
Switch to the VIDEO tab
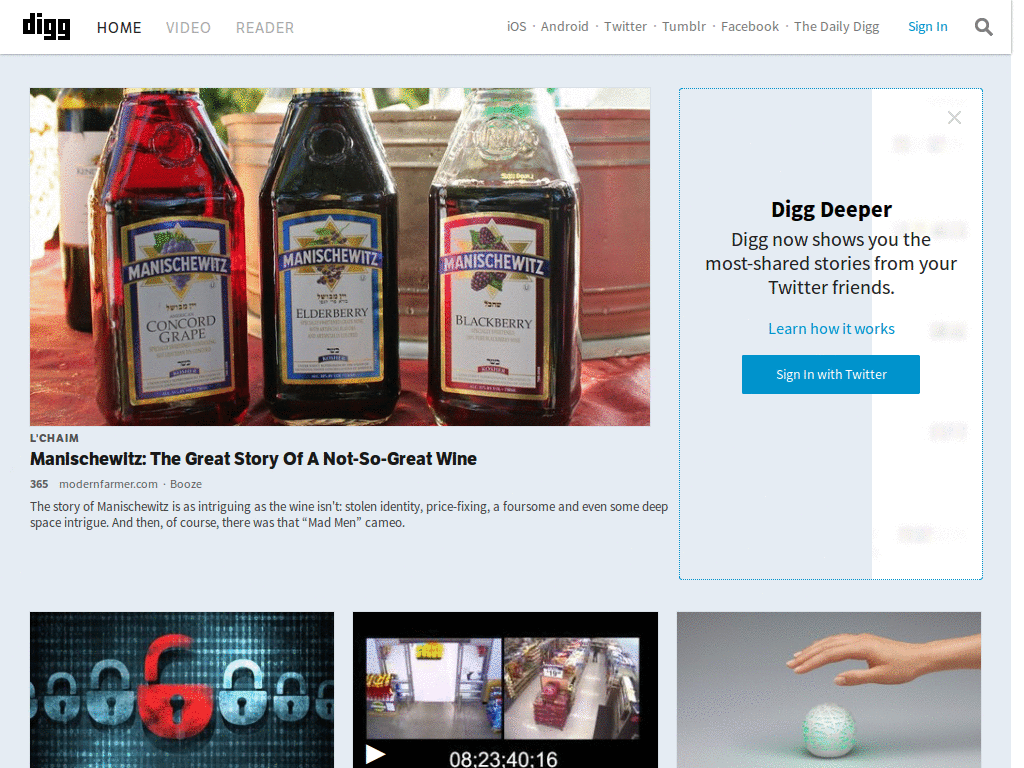point(188,27)
